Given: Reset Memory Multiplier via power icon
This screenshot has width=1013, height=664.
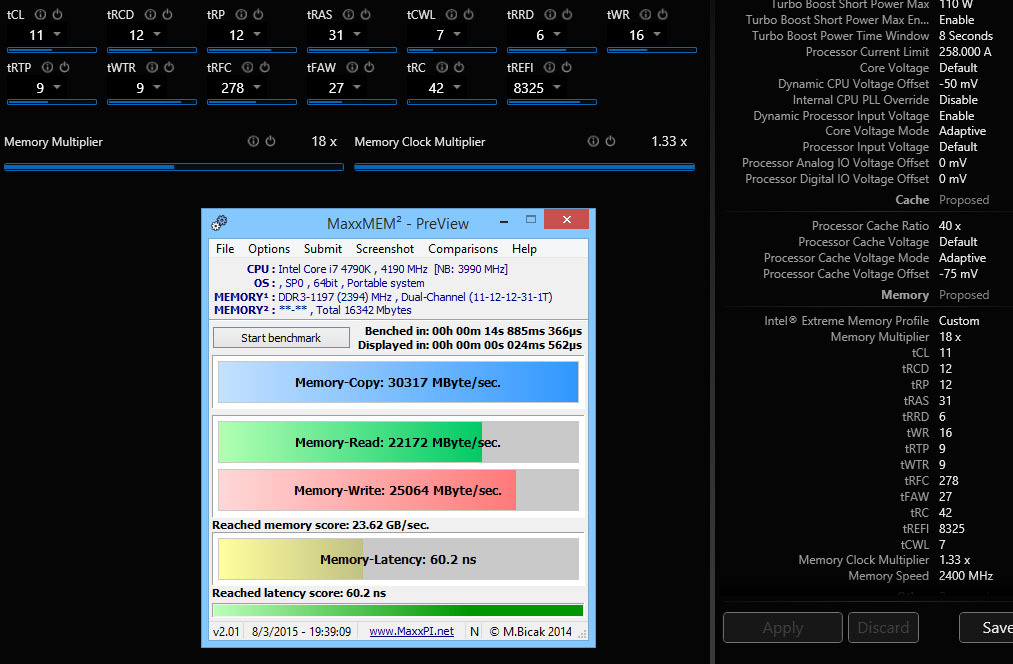Looking at the screenshot, I should (271, 141).
